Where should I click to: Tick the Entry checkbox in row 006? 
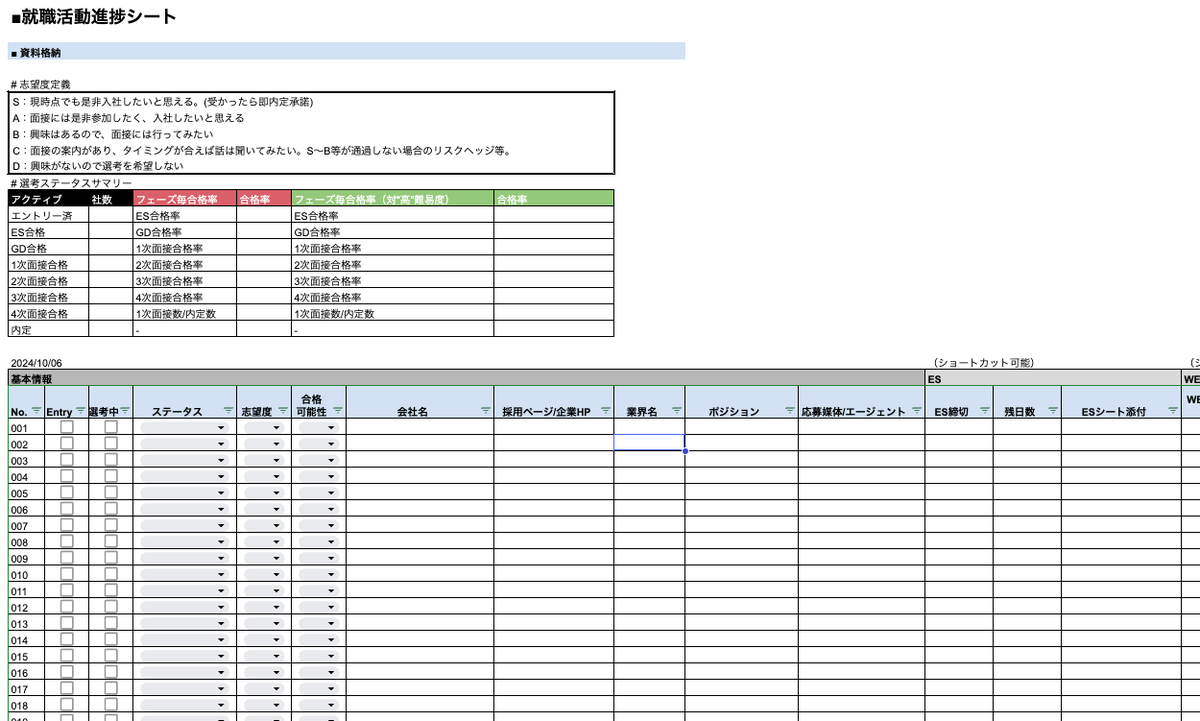(x=67, y=508)
